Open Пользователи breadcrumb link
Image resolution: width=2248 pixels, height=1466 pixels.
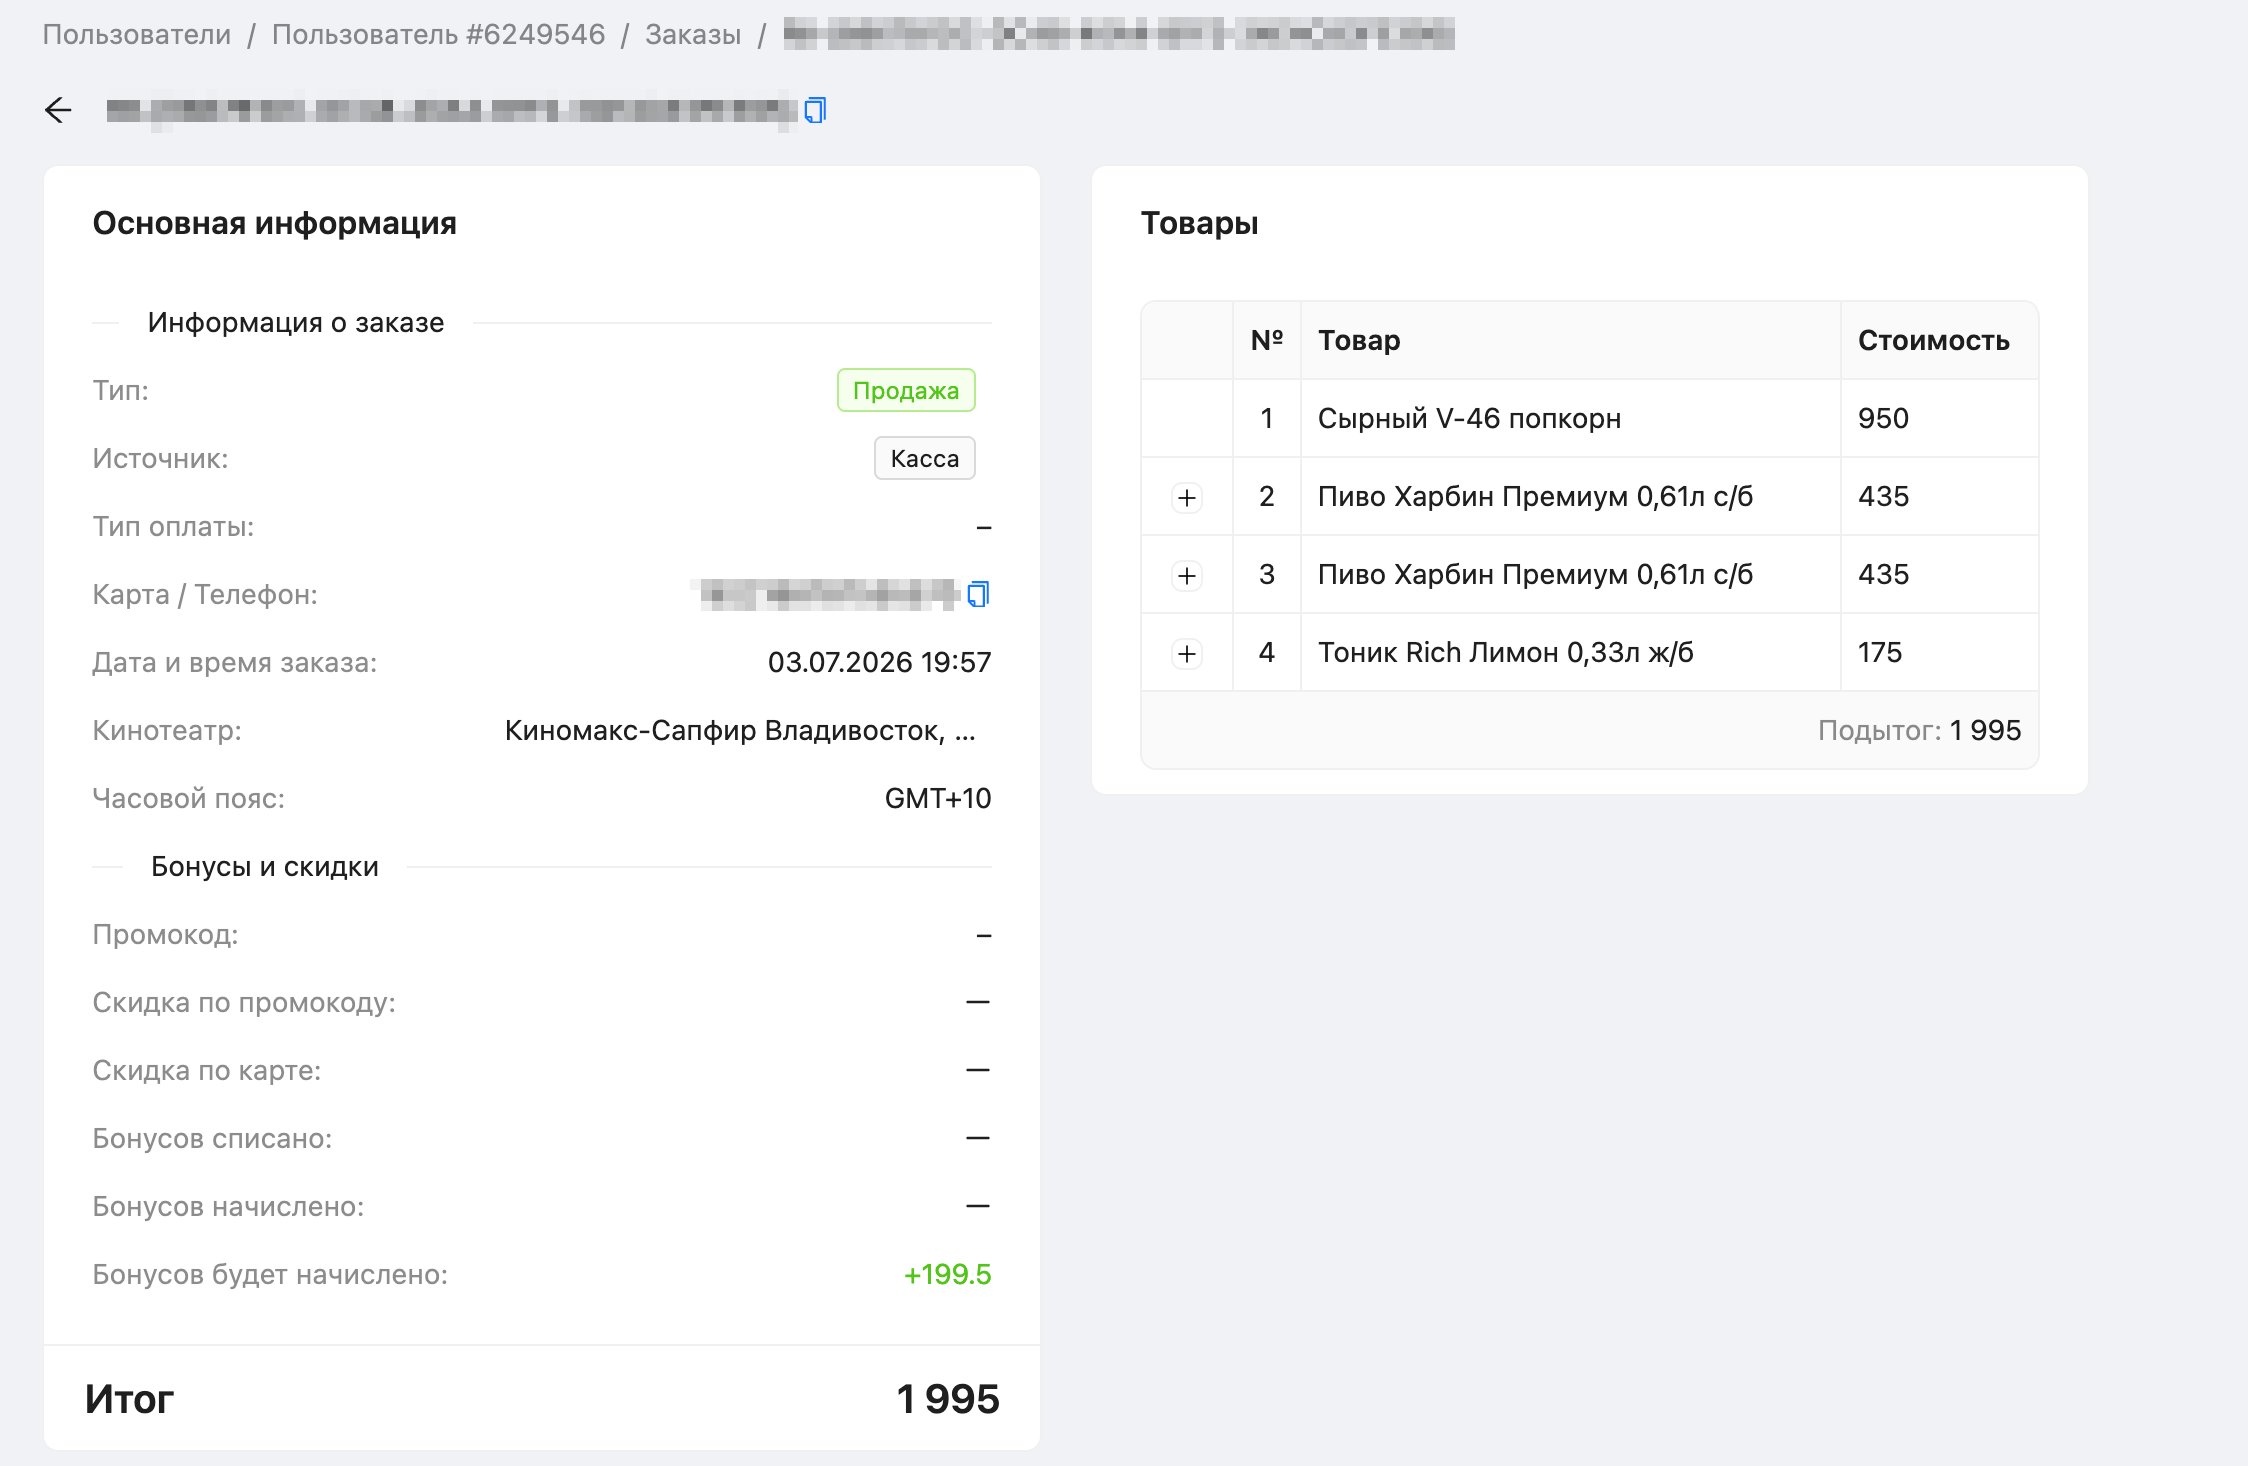point(137,34)
